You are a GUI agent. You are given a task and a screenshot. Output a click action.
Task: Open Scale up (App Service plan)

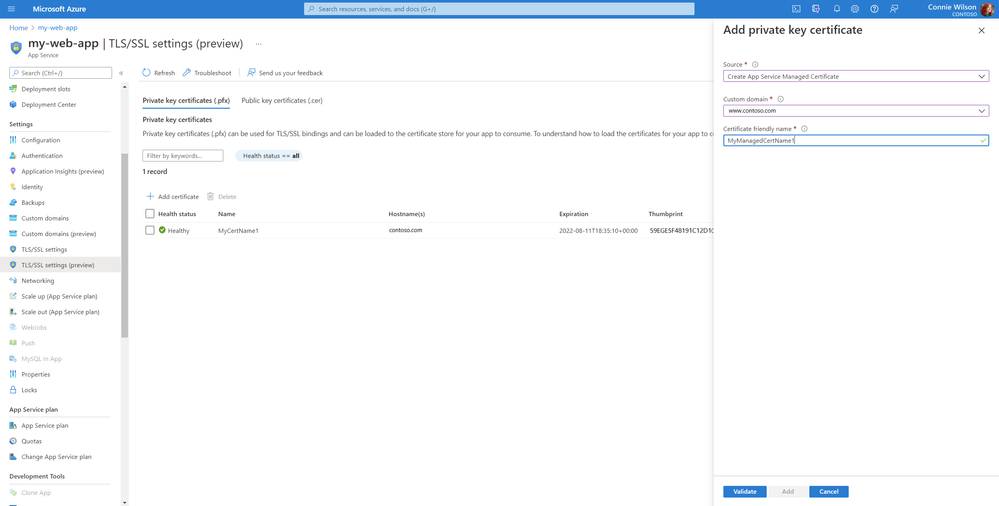point(61,296)
